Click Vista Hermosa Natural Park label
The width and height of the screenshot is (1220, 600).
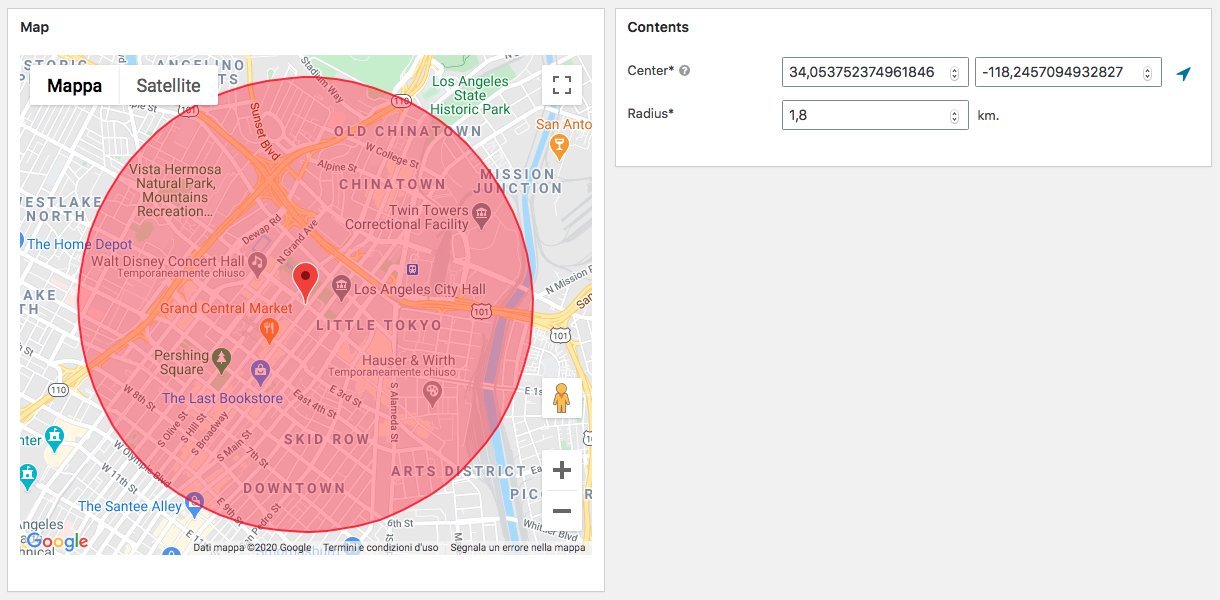click(173, 190)
